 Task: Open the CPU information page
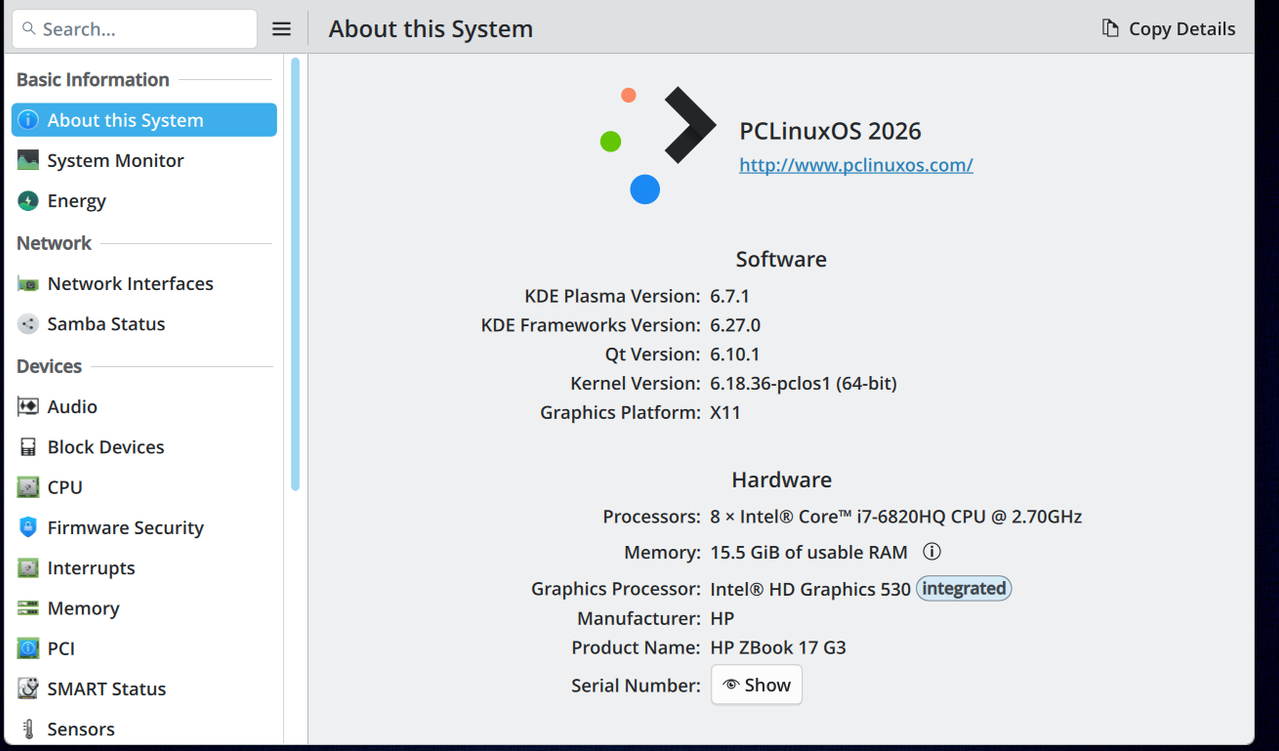tap(144, 487)
